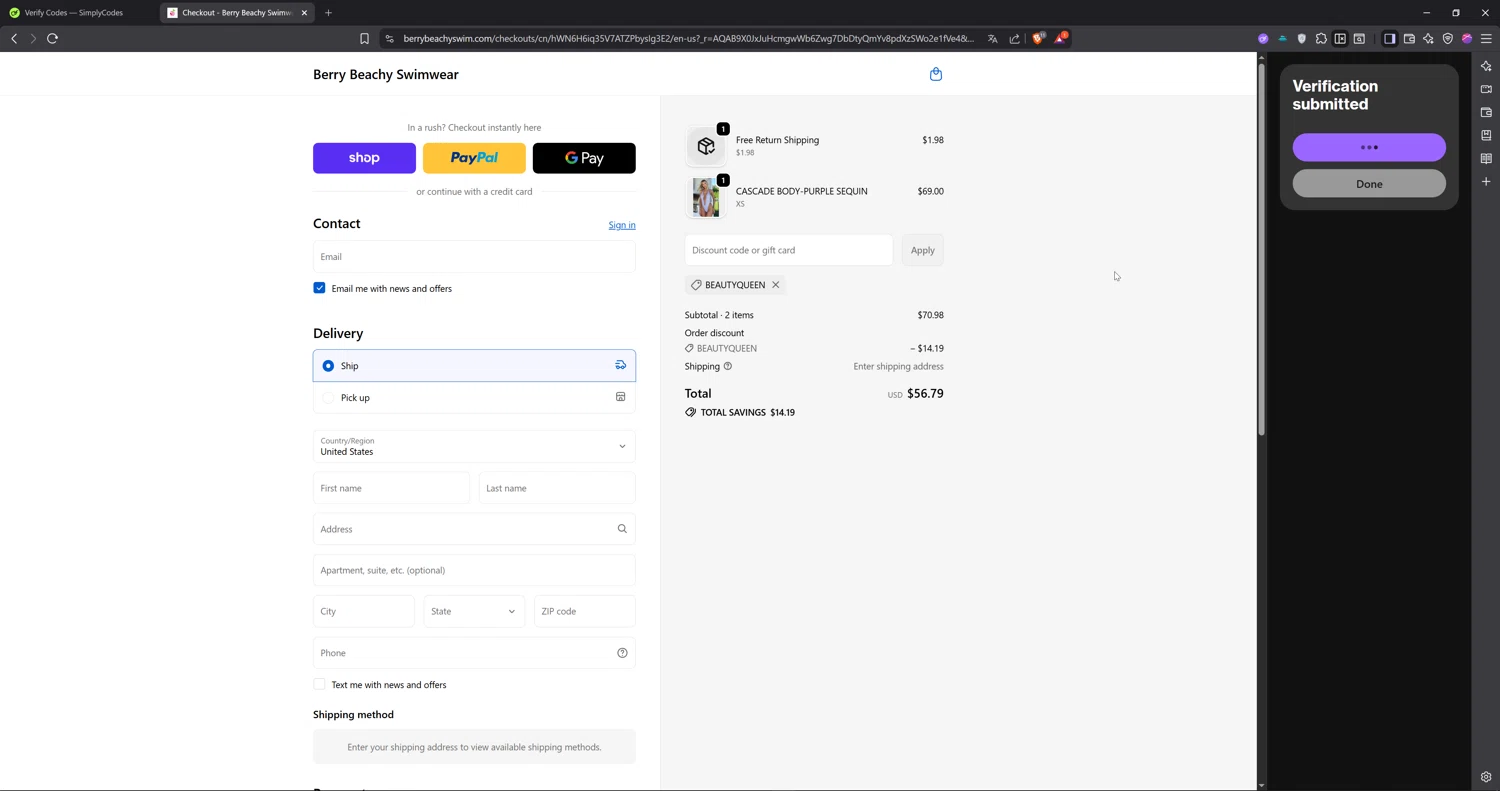The image size is (1500, 791).
Task: Open Brave Talk video icon in sidebar
Action: (x=1486, y=89)
